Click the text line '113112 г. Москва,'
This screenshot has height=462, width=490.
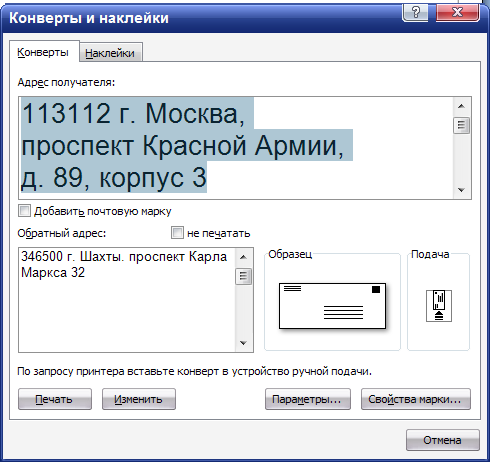click(133, 114)
